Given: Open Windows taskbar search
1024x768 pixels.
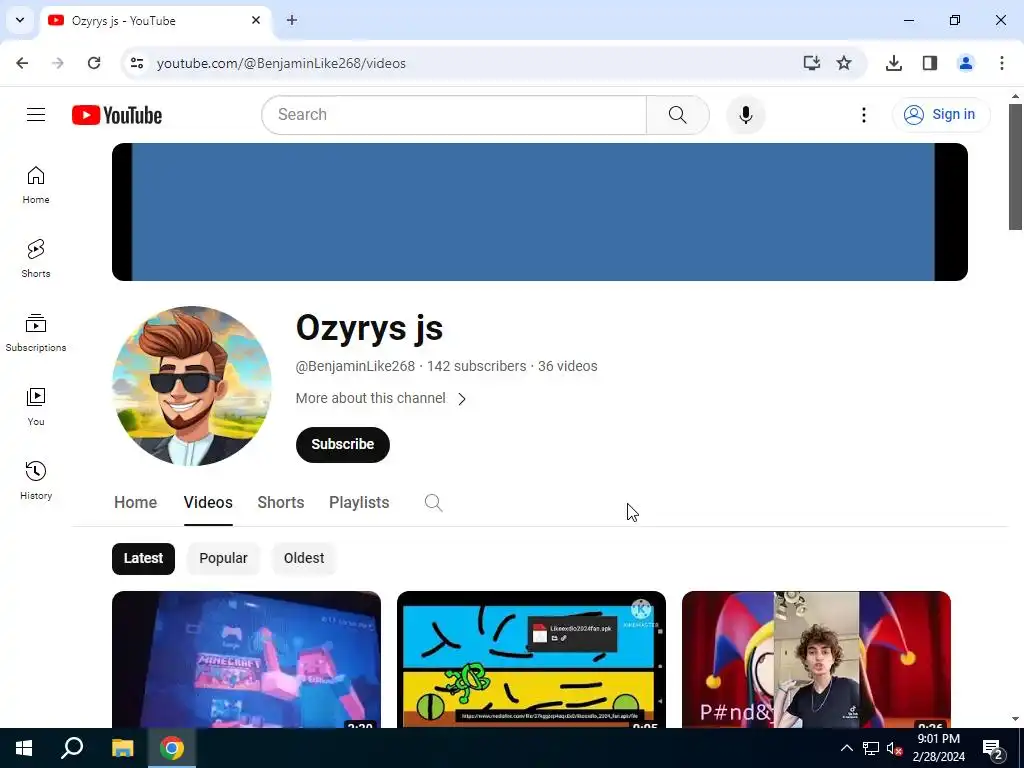Looking at the screenshot, I should (x=72, y=748).
